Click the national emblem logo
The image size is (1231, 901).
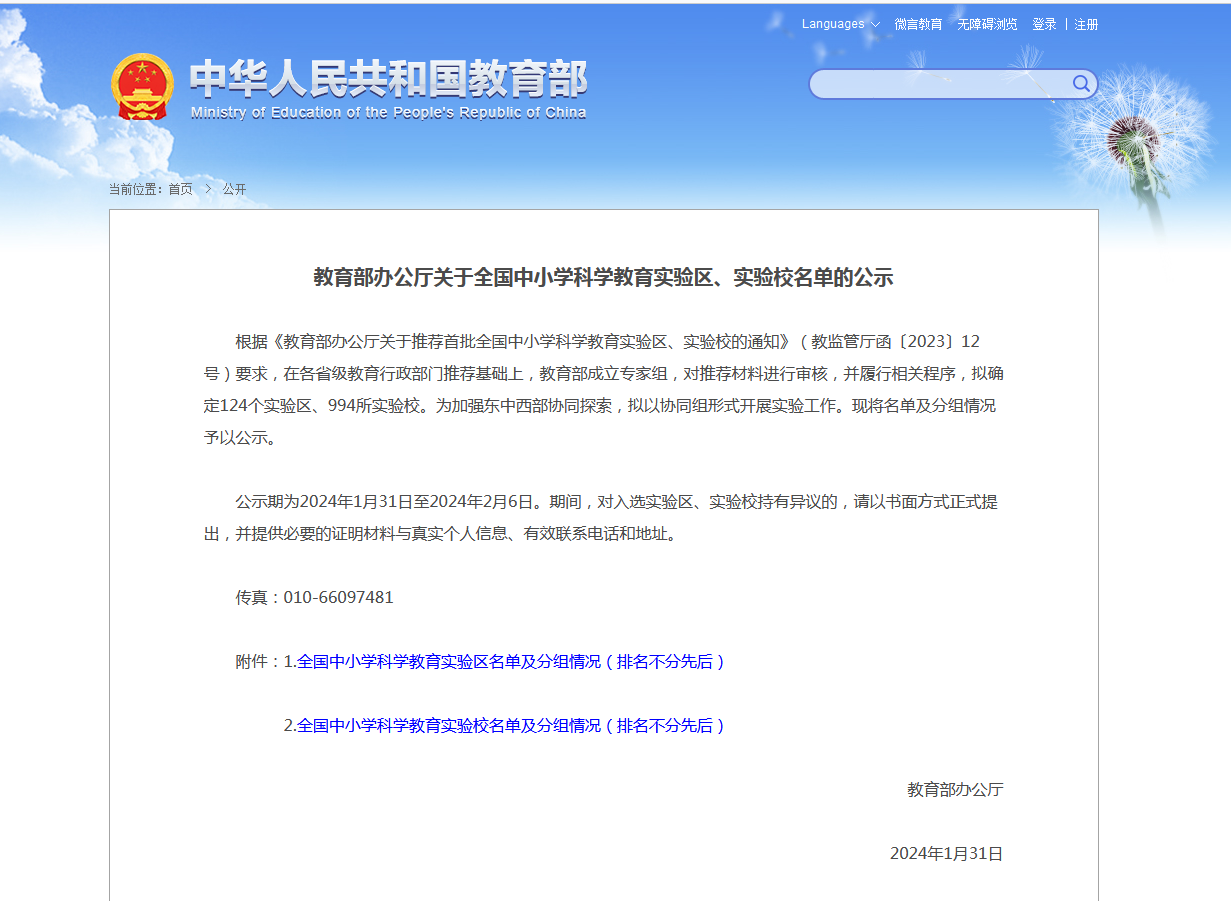142,87
